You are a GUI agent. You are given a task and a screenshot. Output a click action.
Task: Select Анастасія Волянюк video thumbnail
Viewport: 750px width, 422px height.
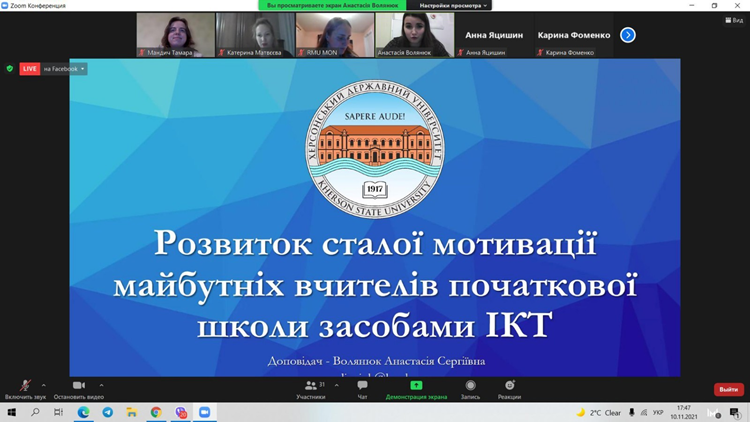point(415,35)
